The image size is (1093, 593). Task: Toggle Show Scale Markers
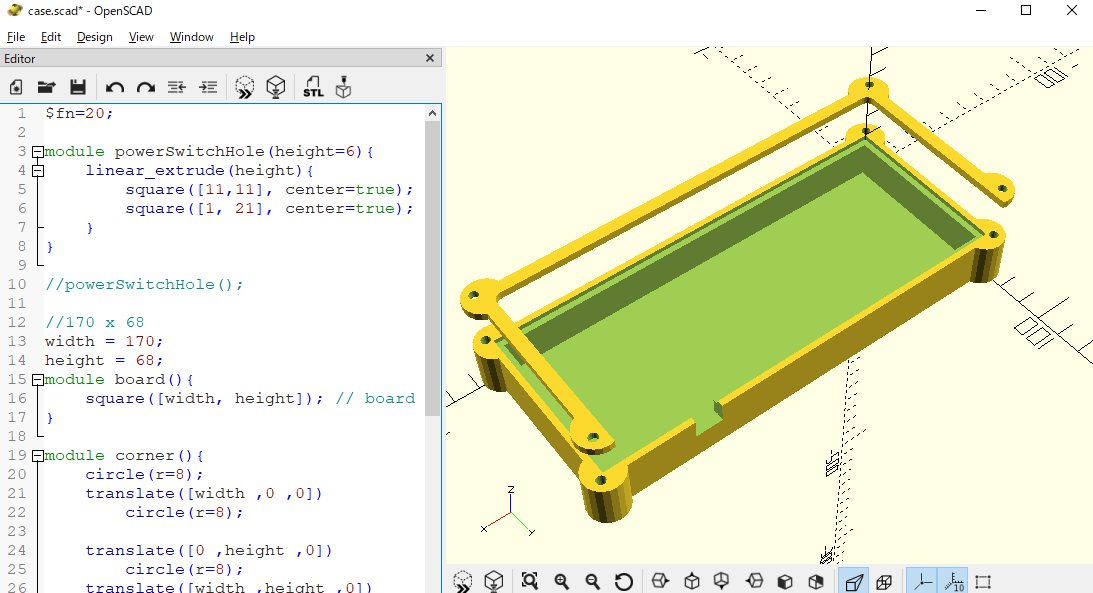953,581
